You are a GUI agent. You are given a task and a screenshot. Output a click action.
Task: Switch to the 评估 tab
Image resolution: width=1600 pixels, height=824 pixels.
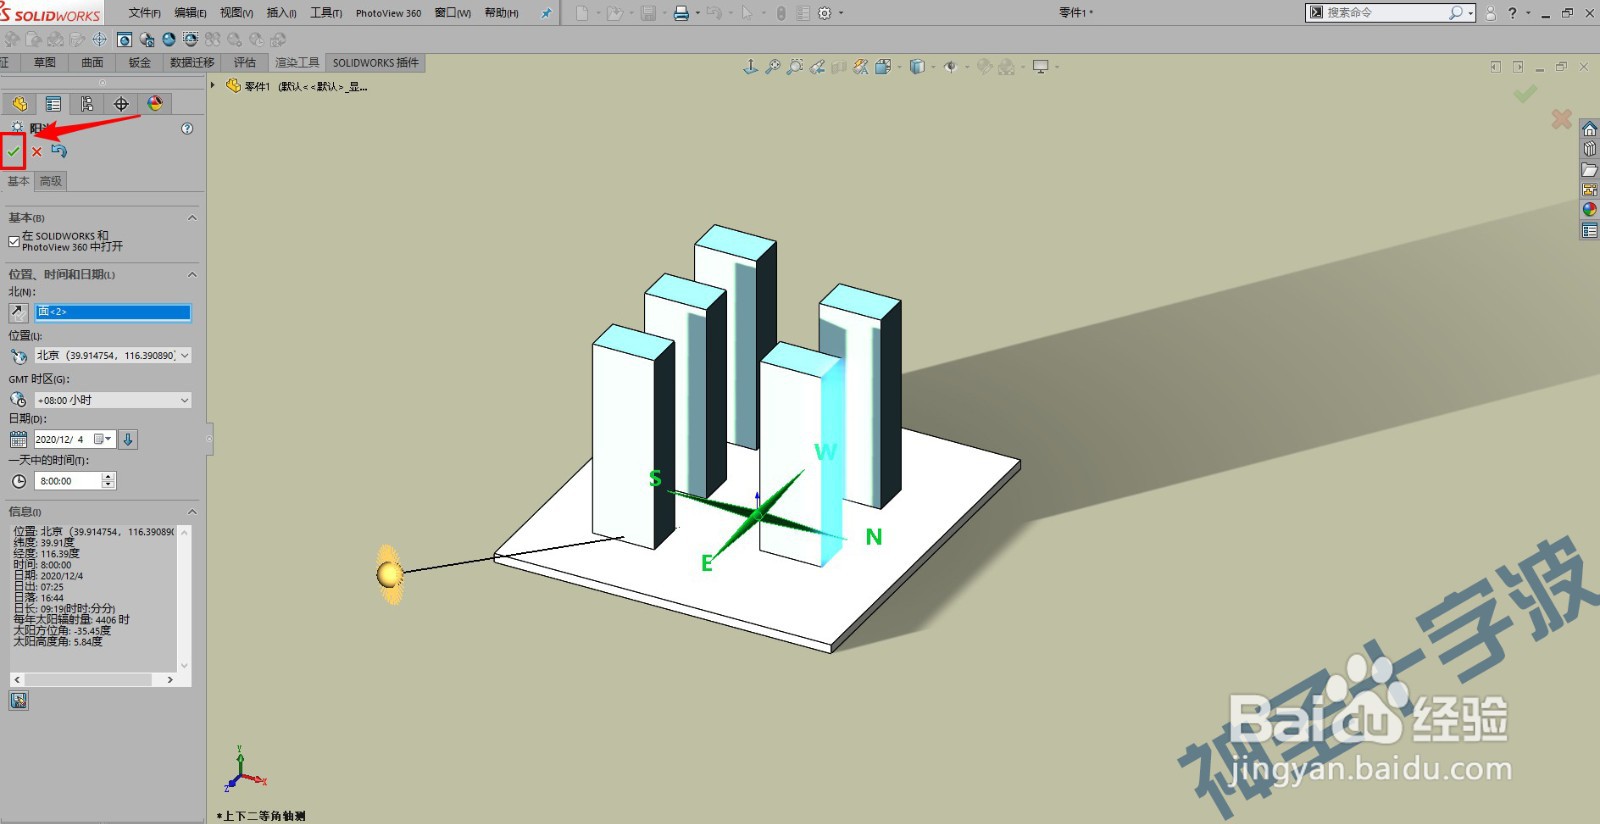click(245, 62)
